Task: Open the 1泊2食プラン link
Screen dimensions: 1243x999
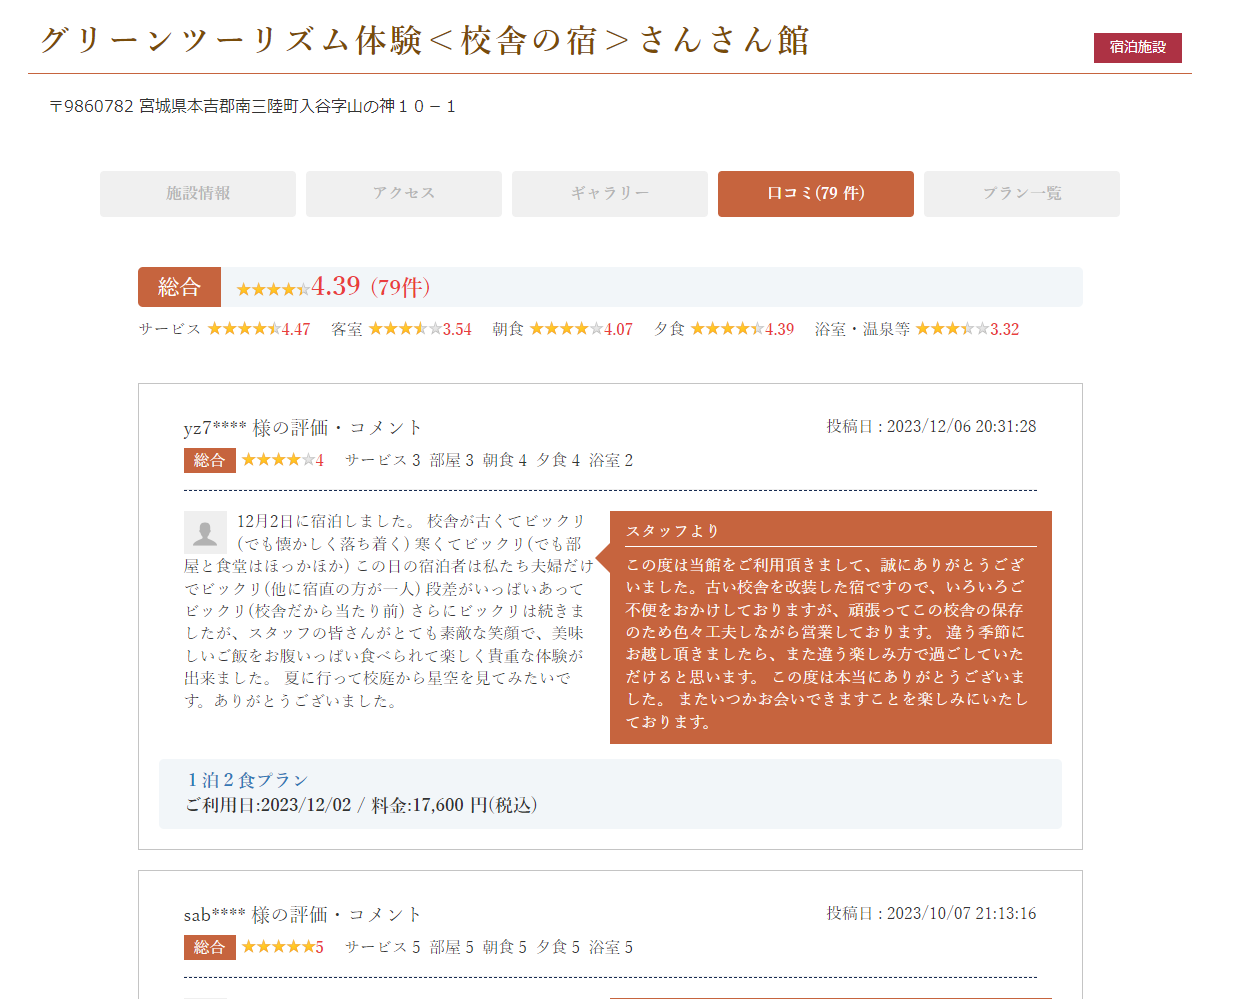Action: click(247, 780)
